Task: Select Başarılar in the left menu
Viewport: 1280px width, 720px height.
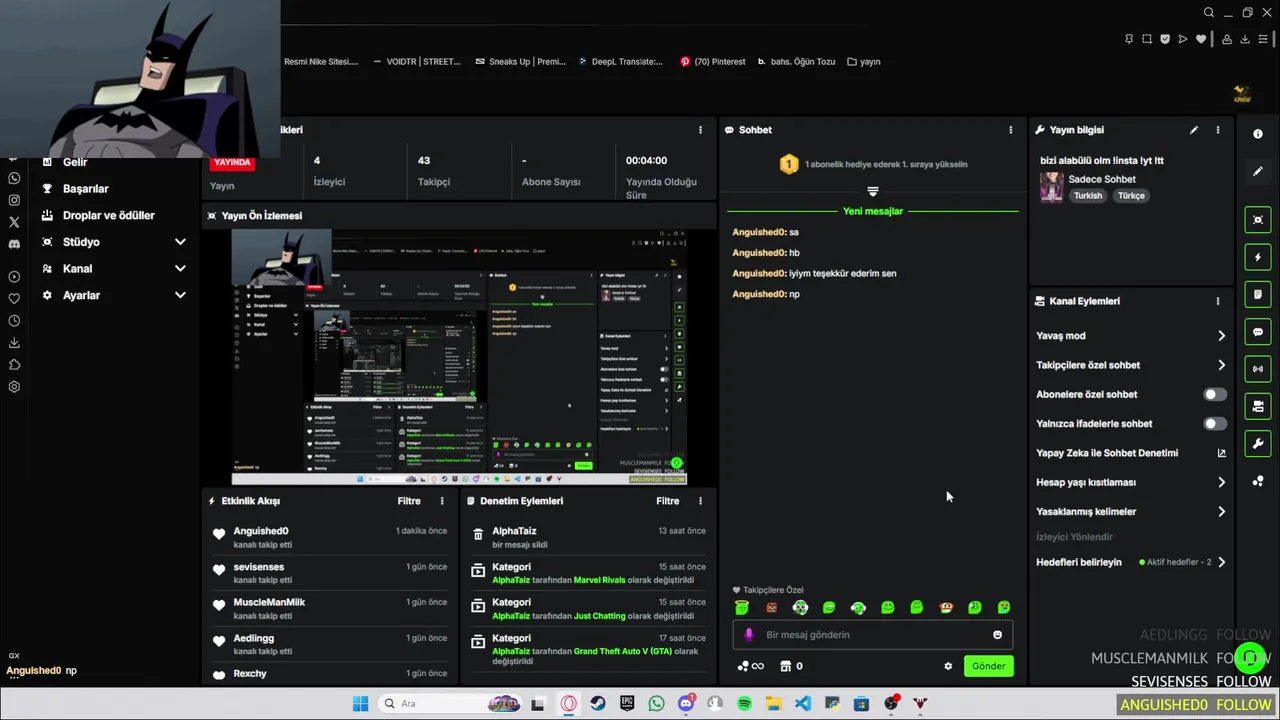Action: (85, 189)
